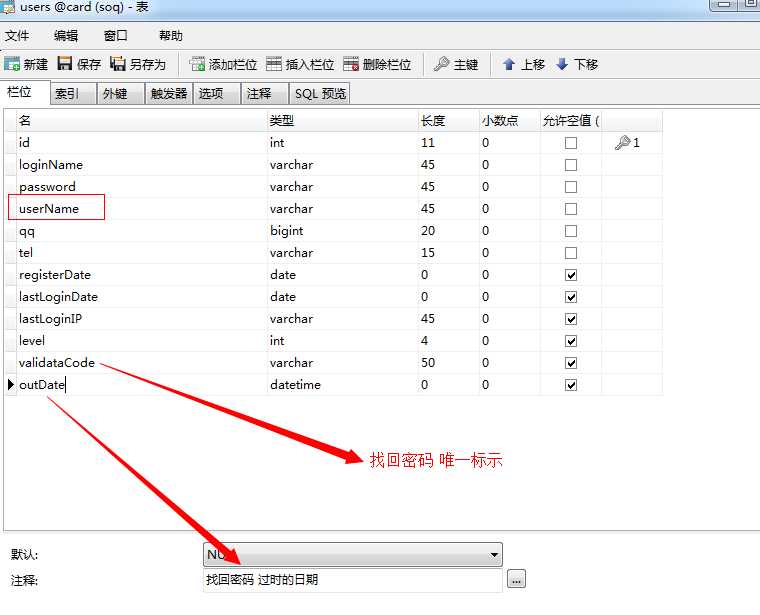Select the level field name cell
This screenshot has width=760, height=615.
coord(142,341)
